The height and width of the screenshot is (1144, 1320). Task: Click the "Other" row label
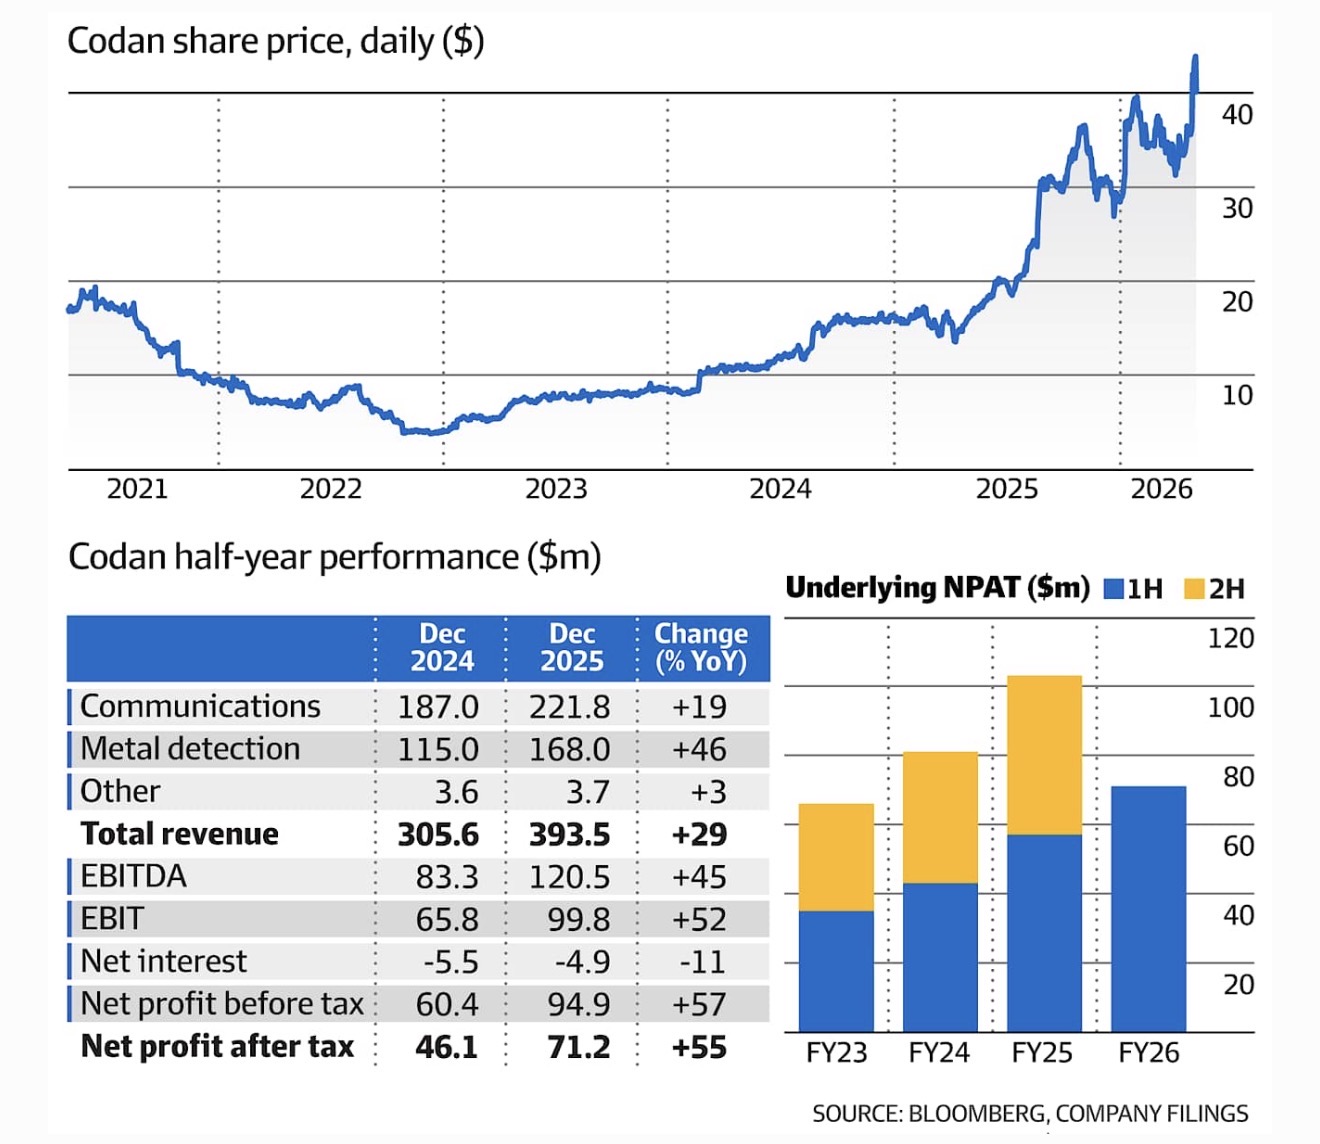120,791
